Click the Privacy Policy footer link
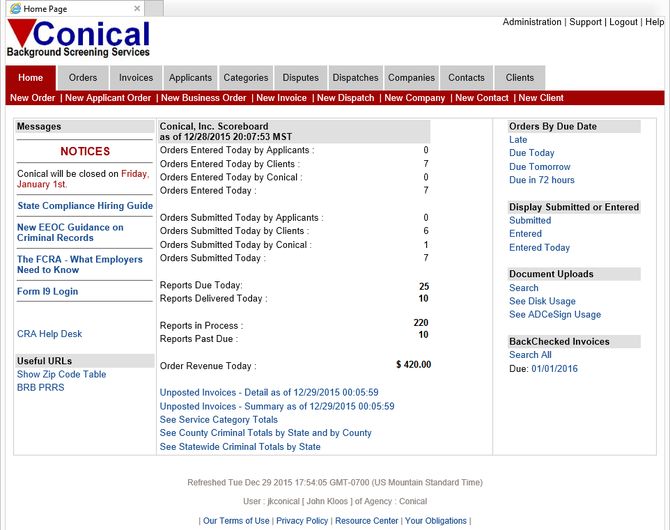Viewport: 670px width, 530px height. tap(302, 521)
